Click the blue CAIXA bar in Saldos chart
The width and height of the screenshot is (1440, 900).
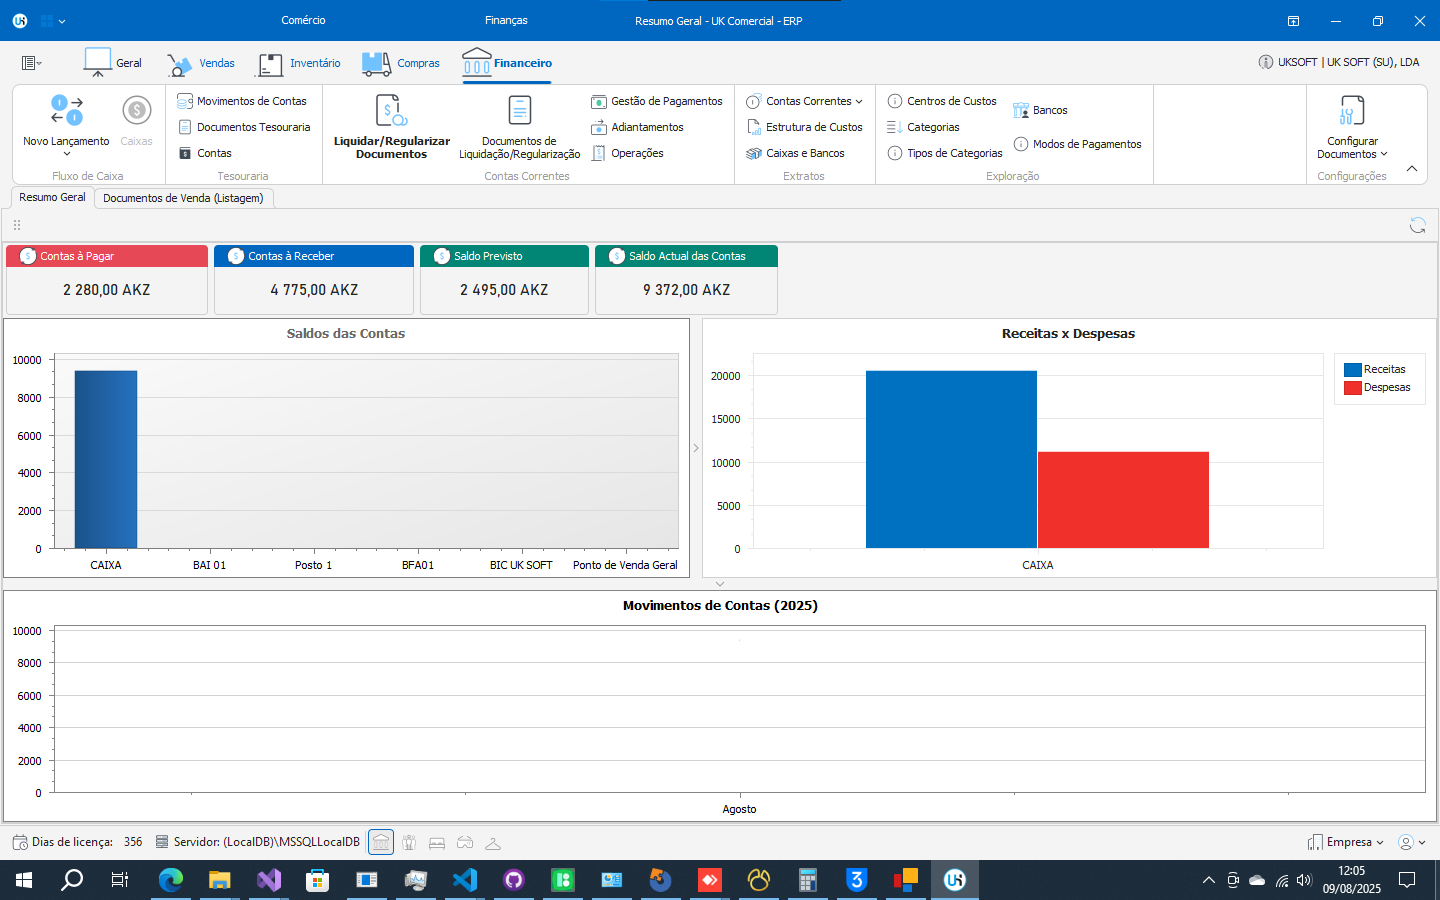(x=106, y=459)
